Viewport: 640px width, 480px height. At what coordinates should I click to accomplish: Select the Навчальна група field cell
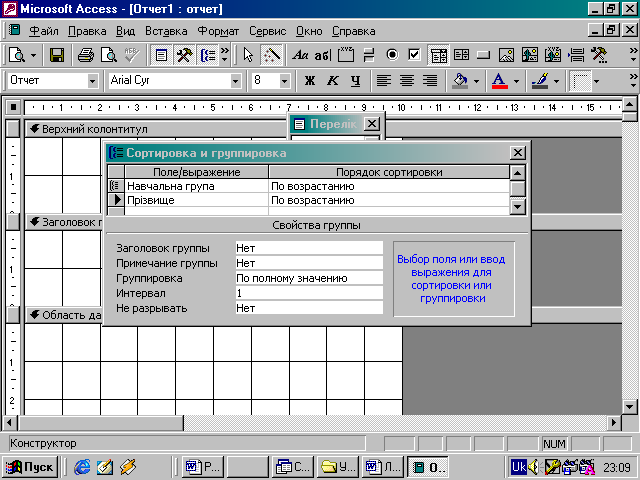pyautogui.click(x=196, y=186)
